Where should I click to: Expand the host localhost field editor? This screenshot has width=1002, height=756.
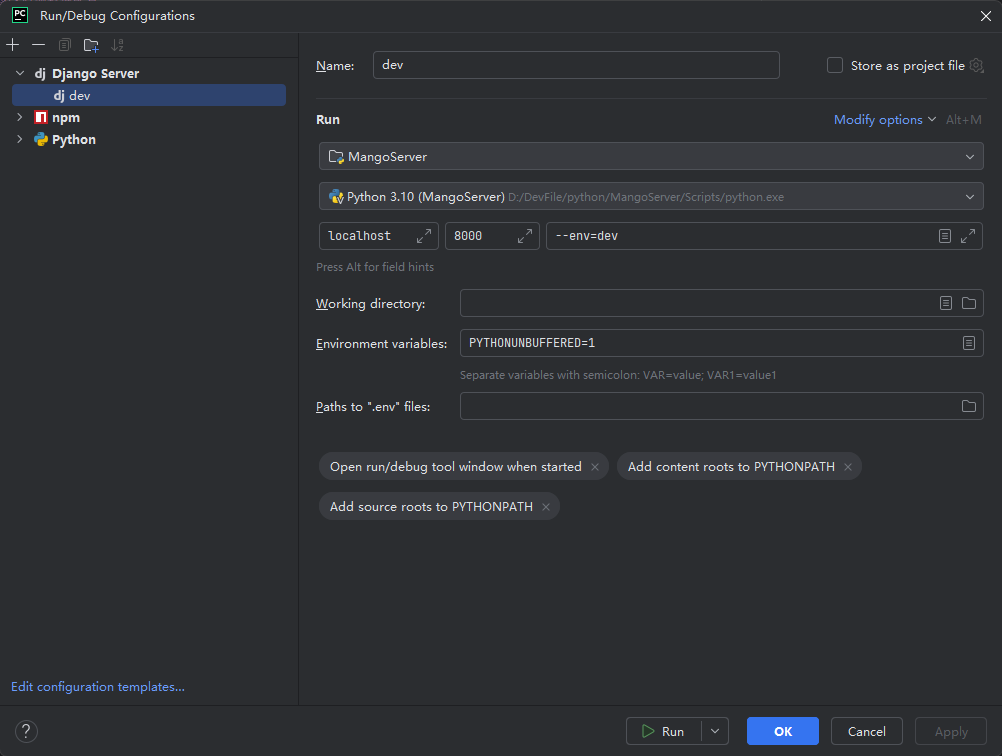click(x=424, y=236)
